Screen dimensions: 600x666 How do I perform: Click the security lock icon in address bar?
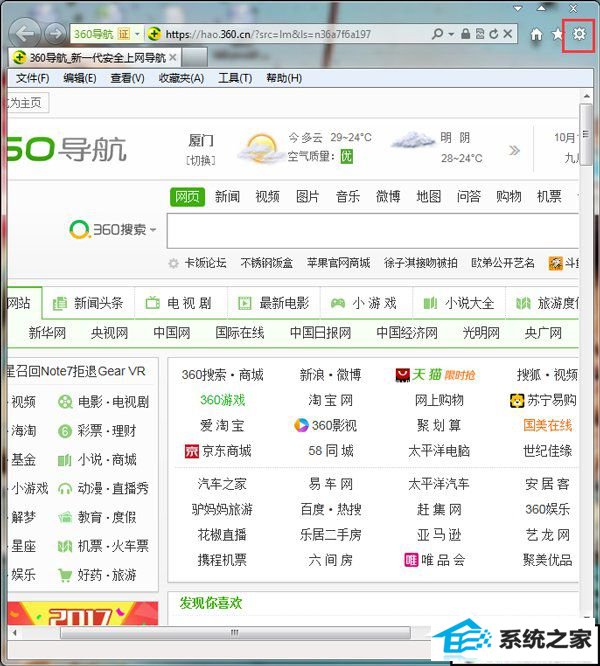[465, 34]
